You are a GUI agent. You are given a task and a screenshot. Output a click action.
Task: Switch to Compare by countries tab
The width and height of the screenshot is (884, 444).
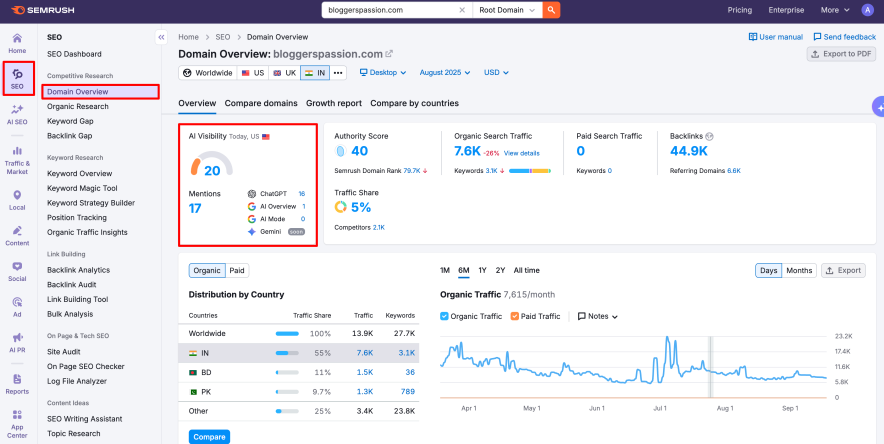point(414,104)
